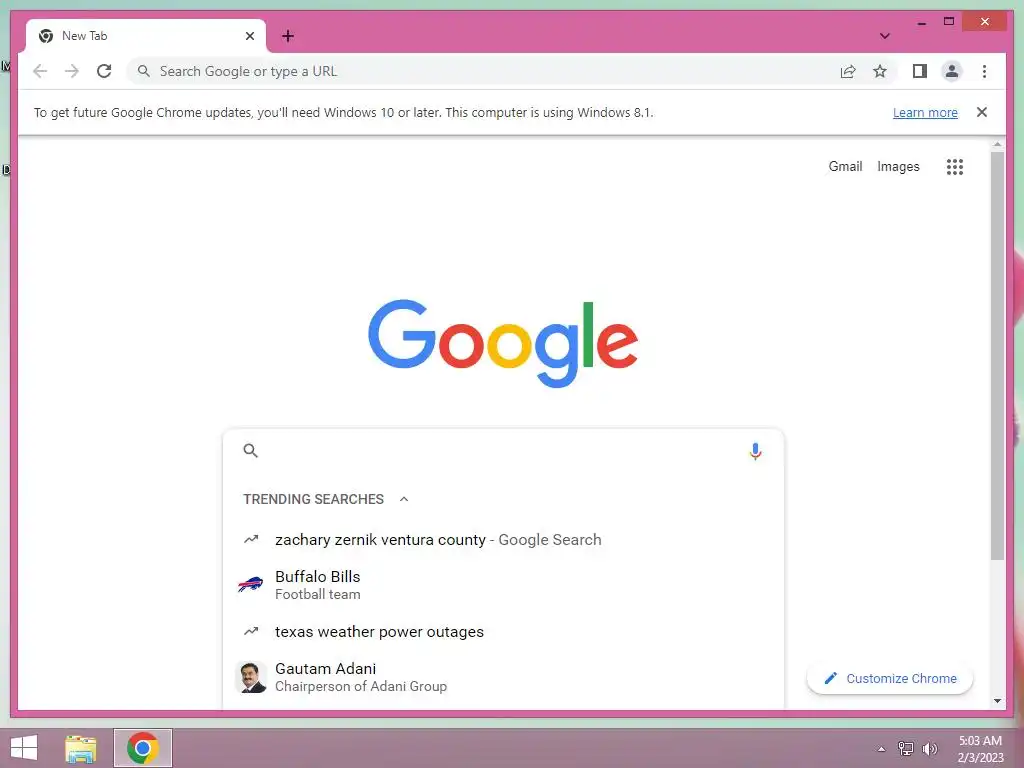The height and width of the screenshot is (768, 1024).
Task: Click the Google logo
Action: point(503,343)
